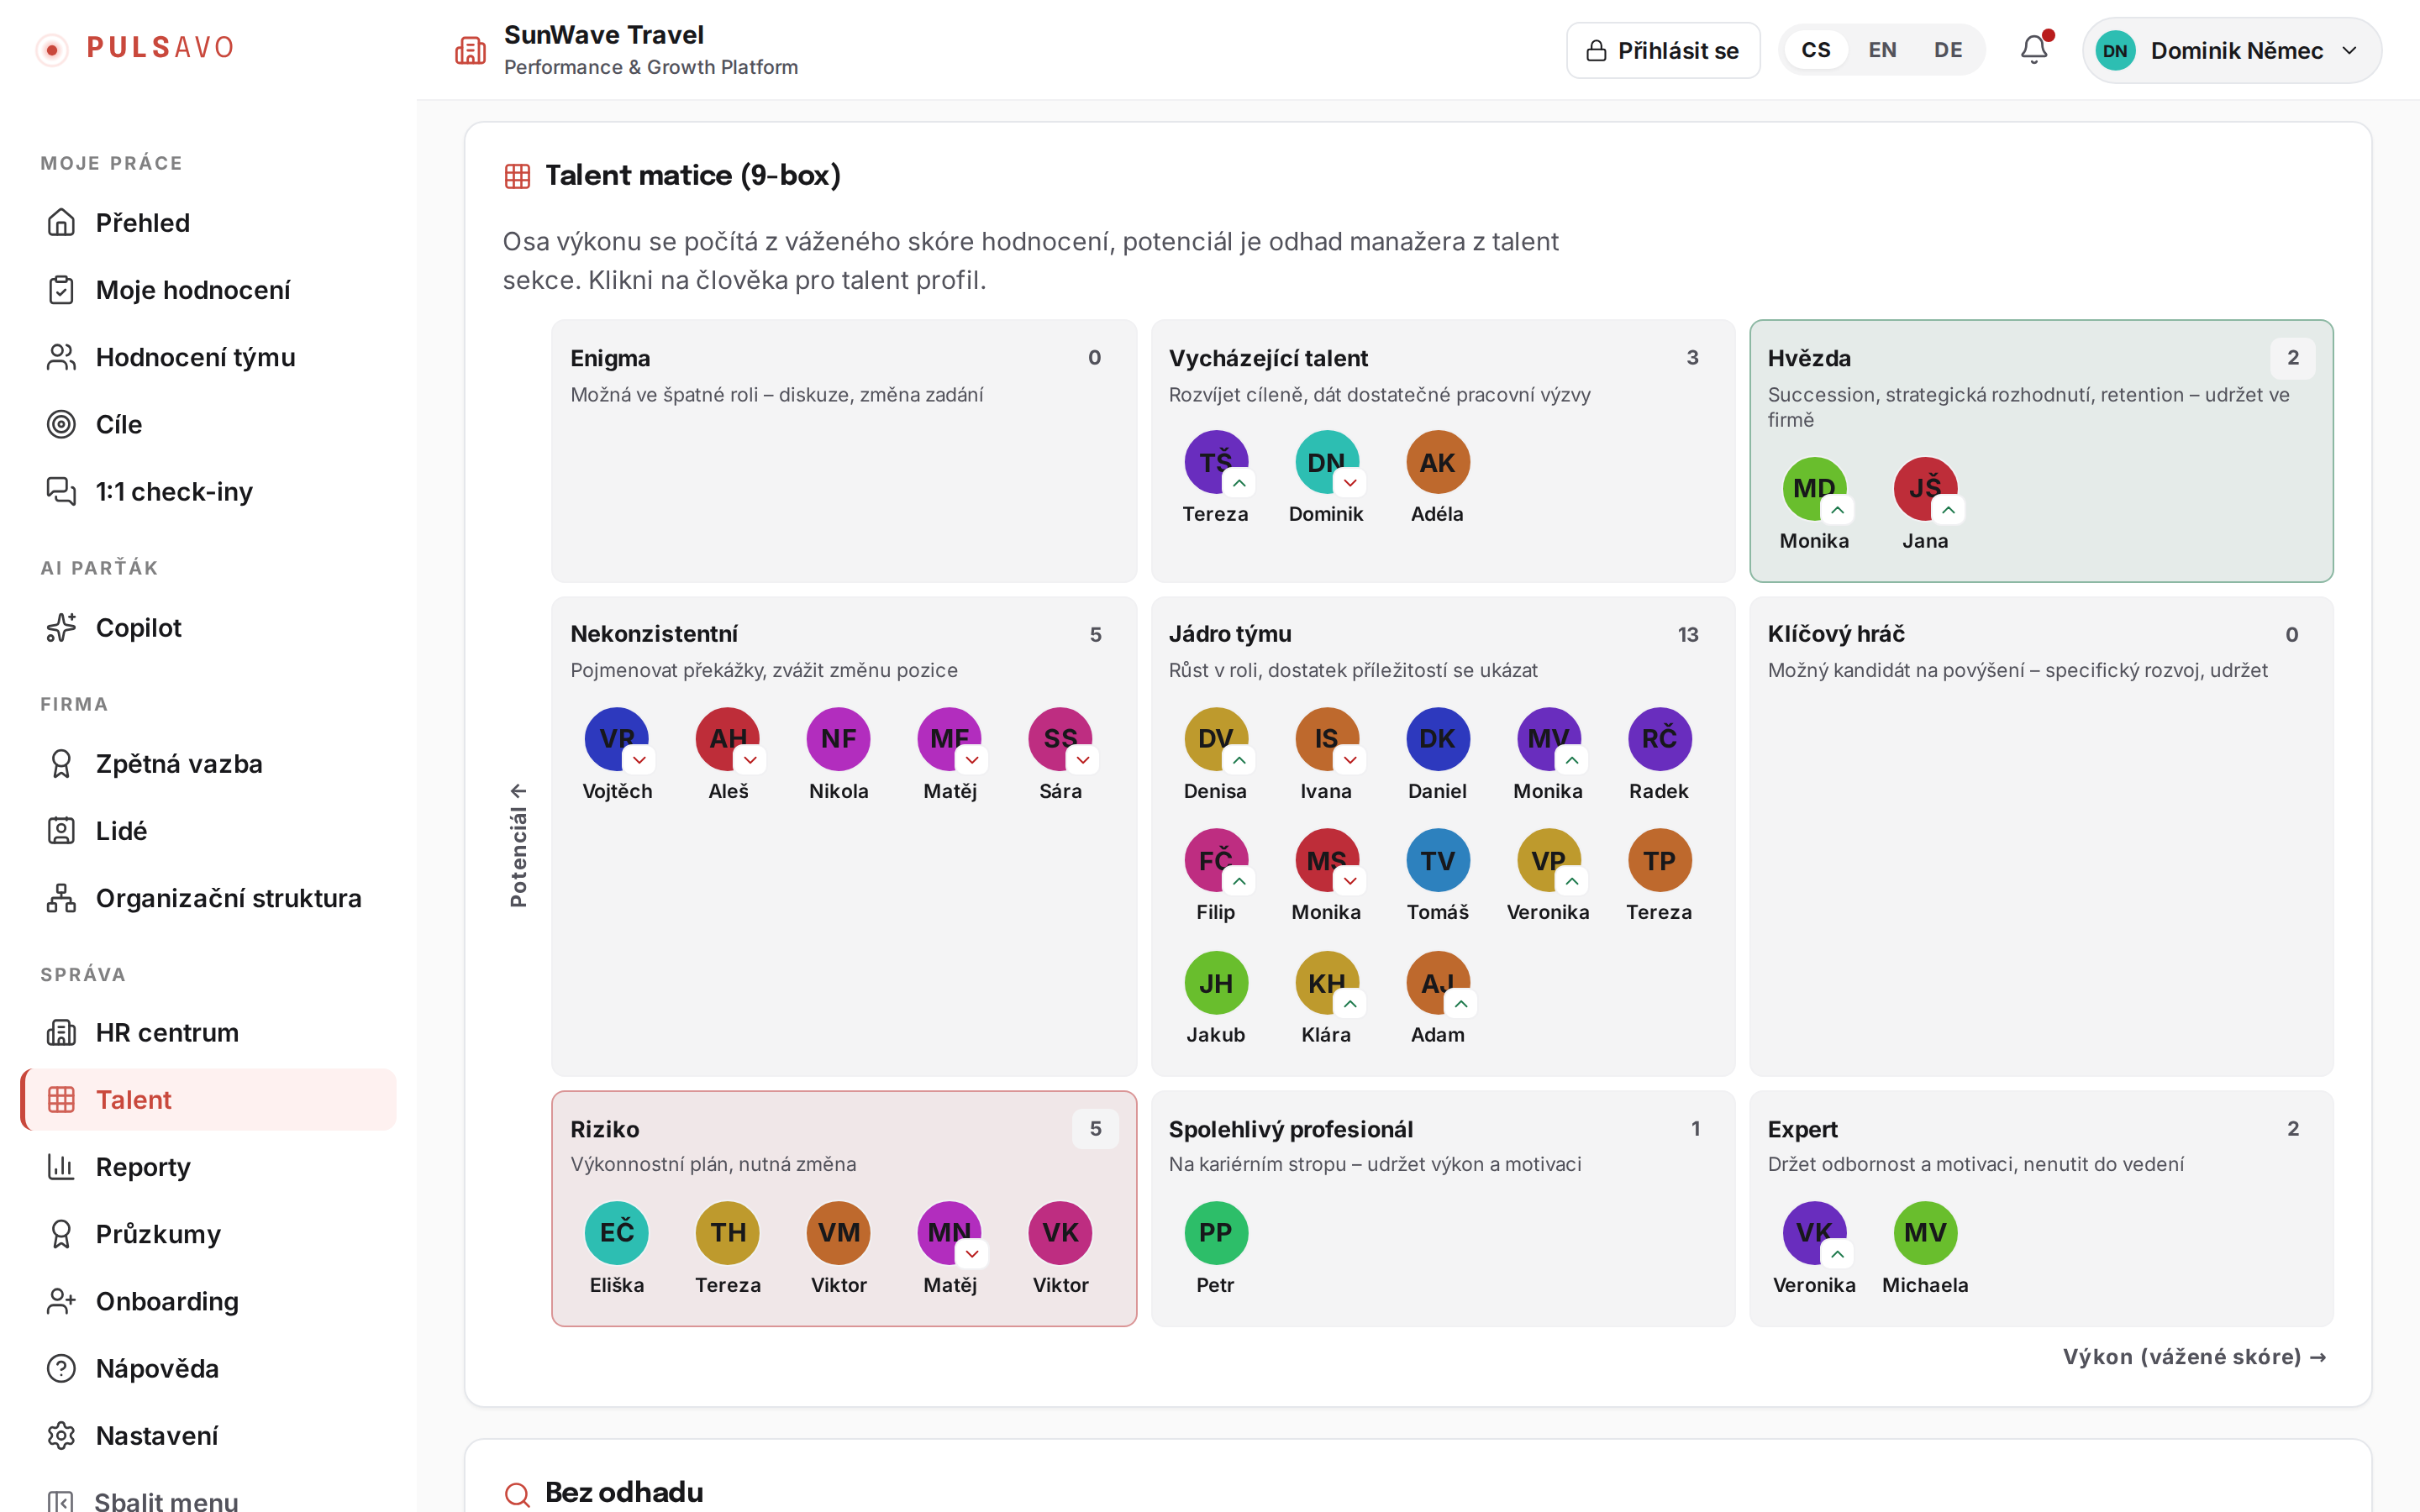Go to Hodnocení týmu

pos(208,357)
